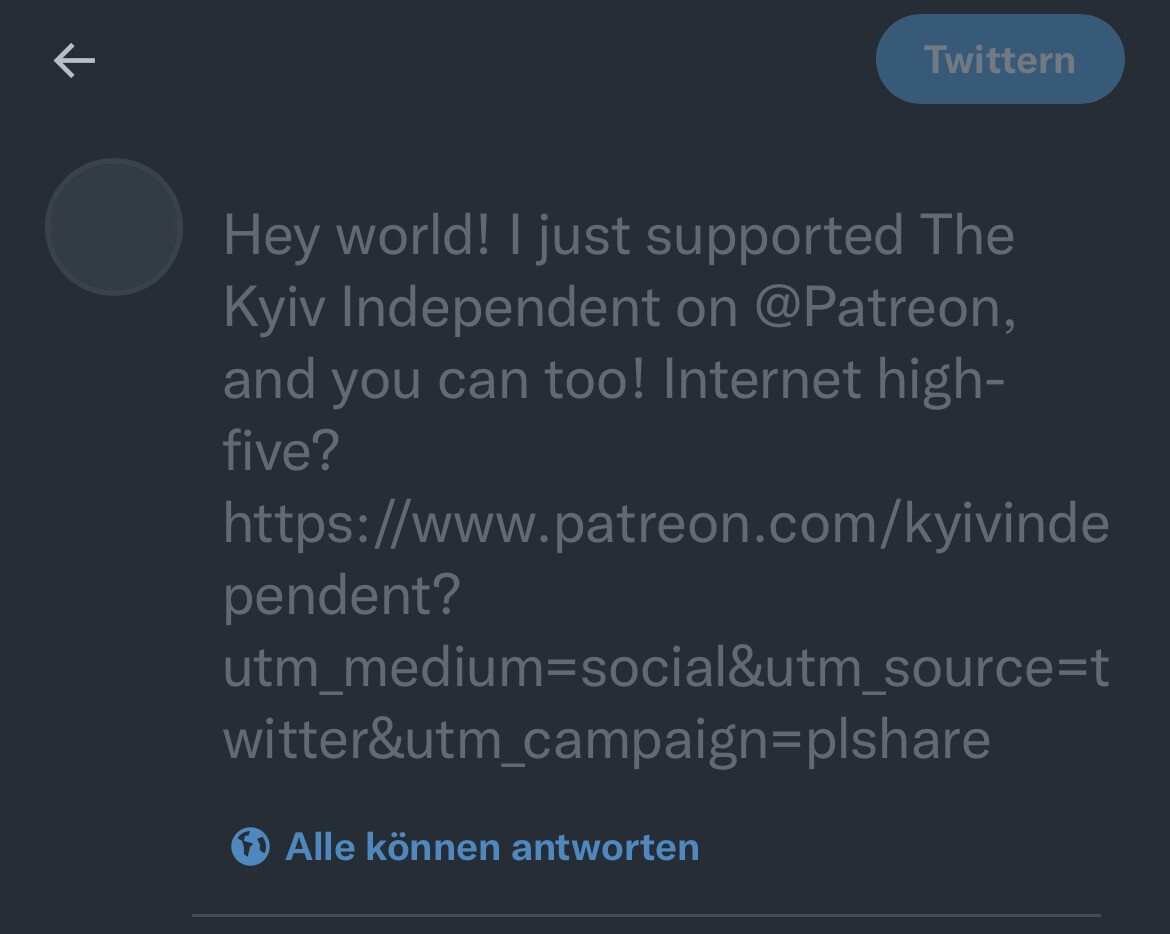The width and height of the screenshot is (1170, 934).
Task: Tap the back arrow icon
Action: pyautogui.click(x=74, y=61)
